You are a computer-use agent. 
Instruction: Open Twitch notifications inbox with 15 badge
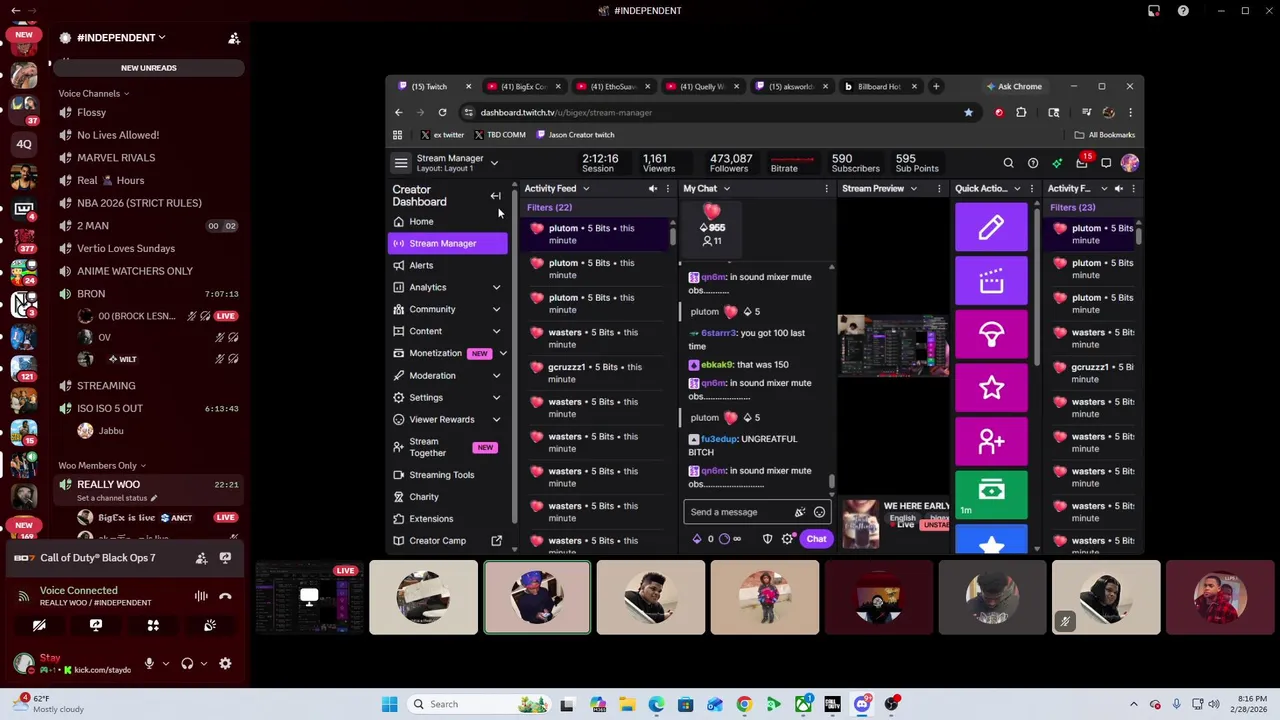[x=1082, y=162]
